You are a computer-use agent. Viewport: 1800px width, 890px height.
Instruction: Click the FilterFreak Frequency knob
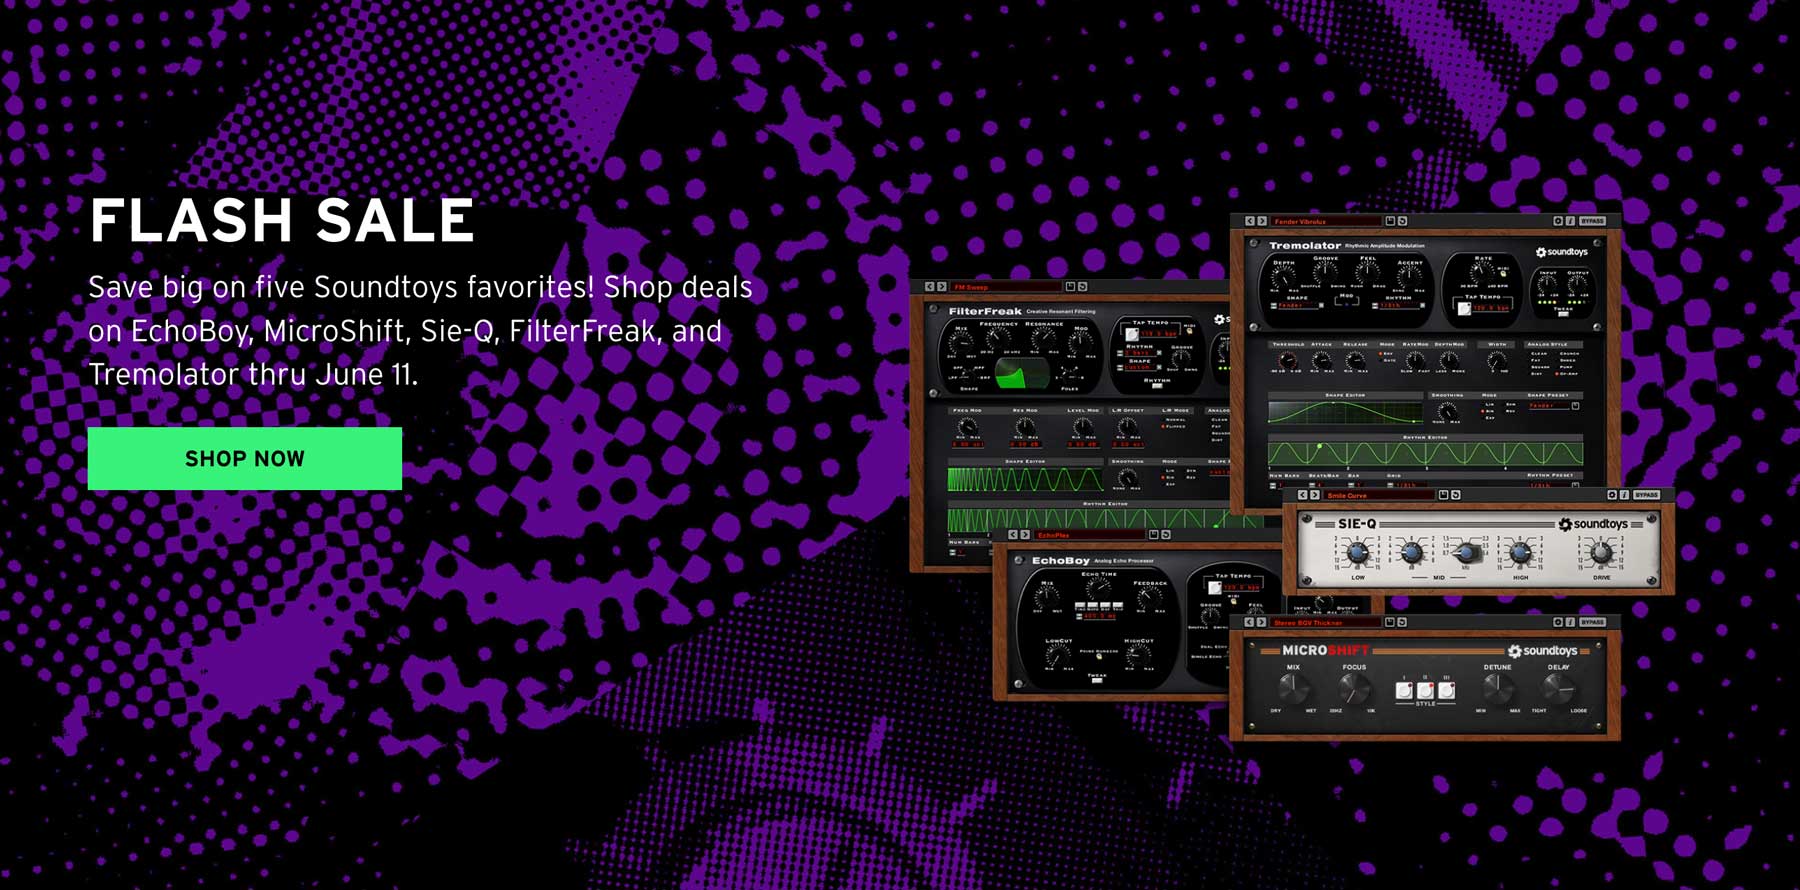pyautogui.click(x=997, y=338)
